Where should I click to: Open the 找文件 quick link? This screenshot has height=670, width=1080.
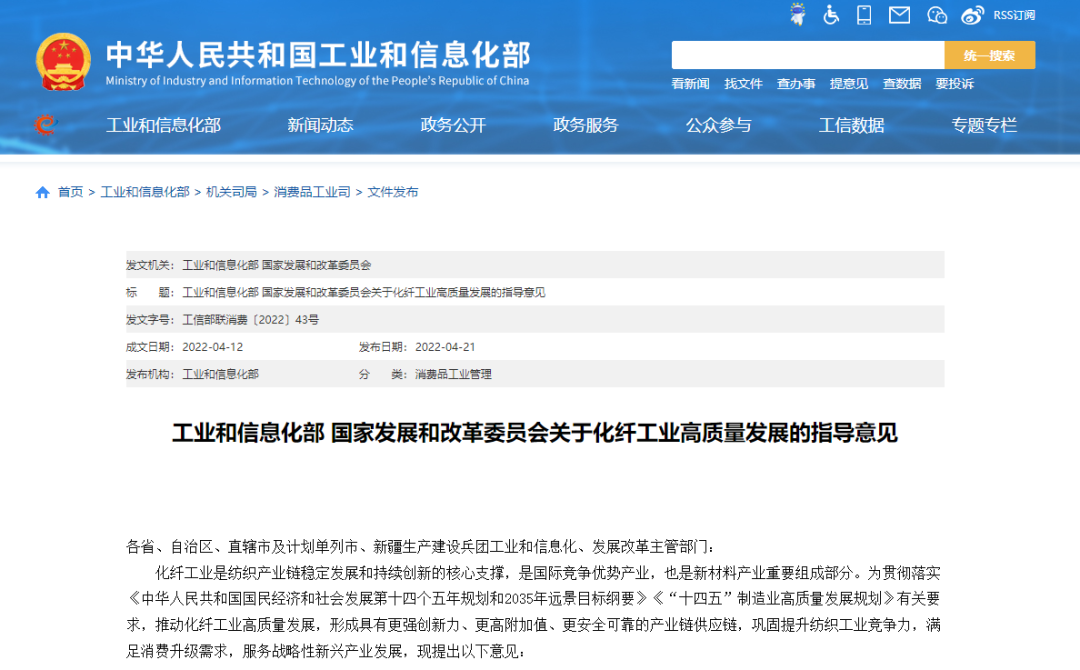[x=743, y=83]
